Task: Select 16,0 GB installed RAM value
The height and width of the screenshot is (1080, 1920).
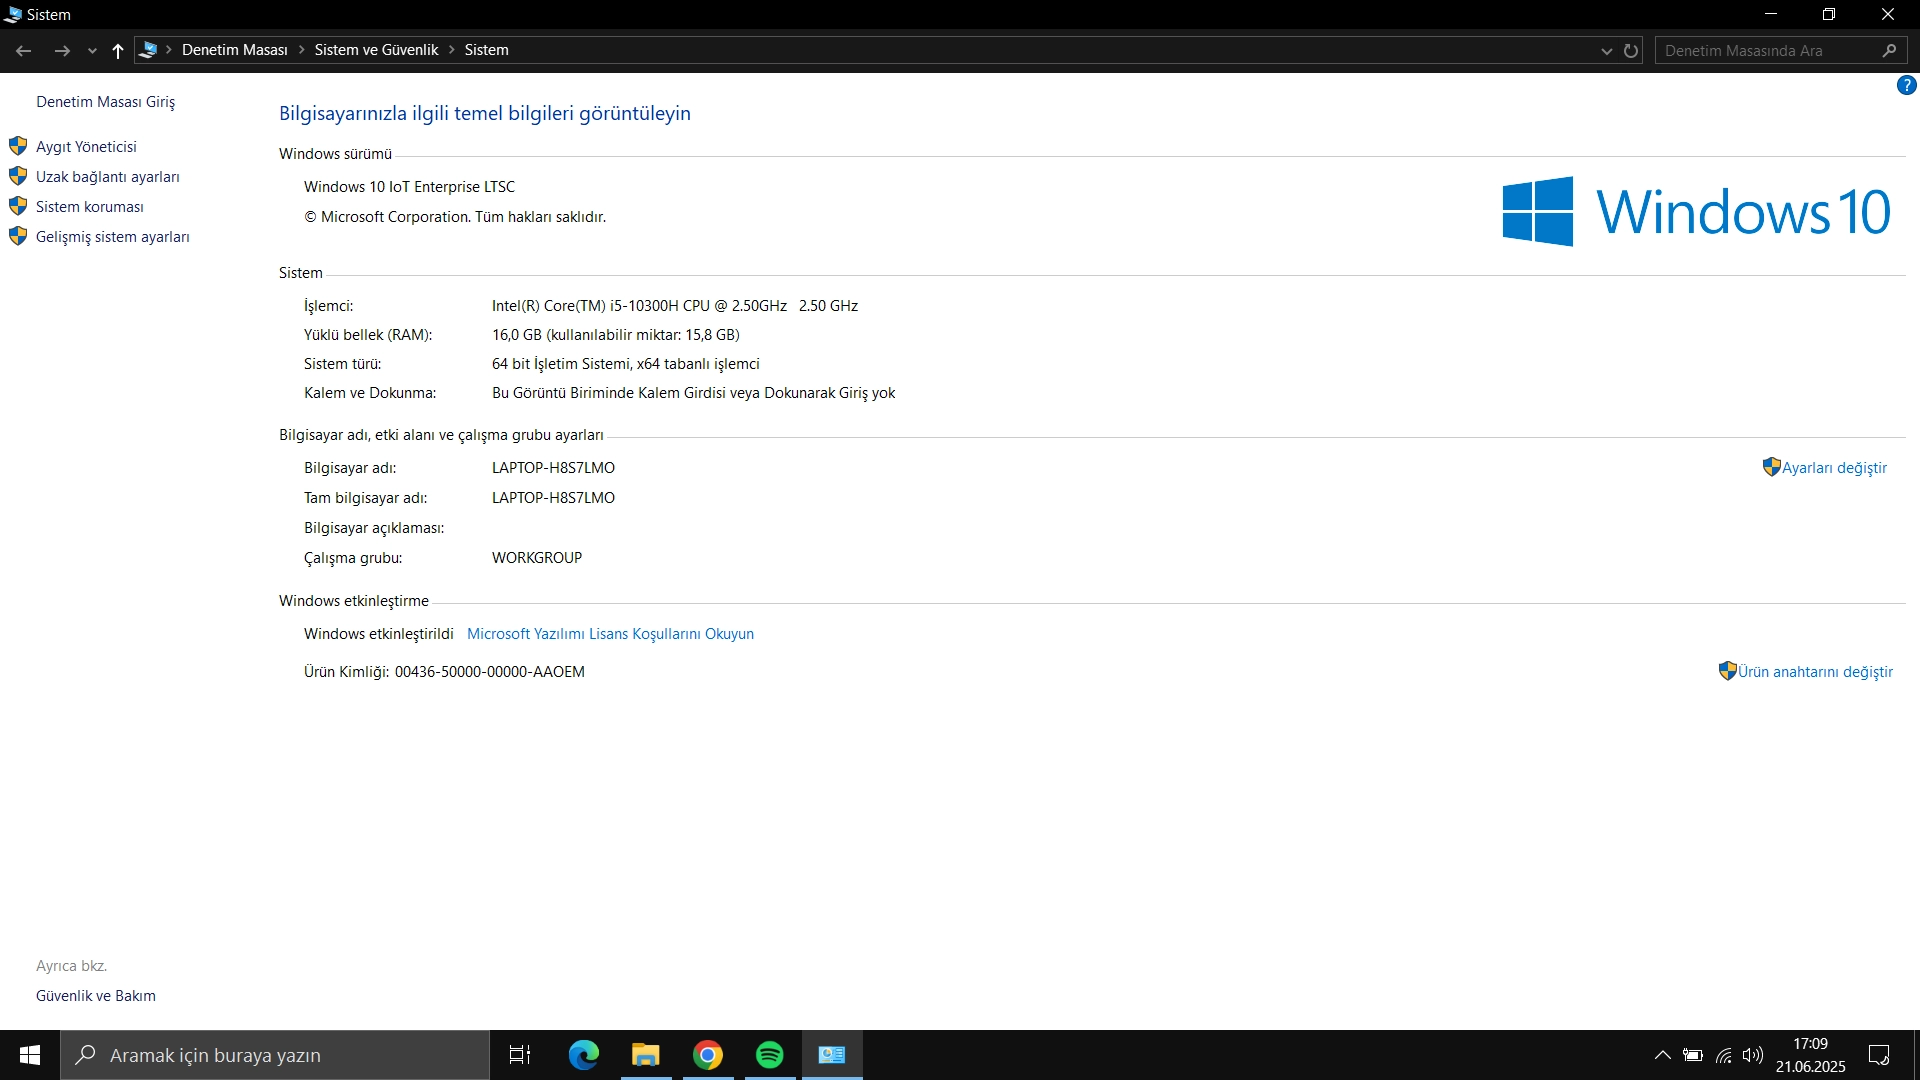Action: pyautogui.click(x=616, y=335)
